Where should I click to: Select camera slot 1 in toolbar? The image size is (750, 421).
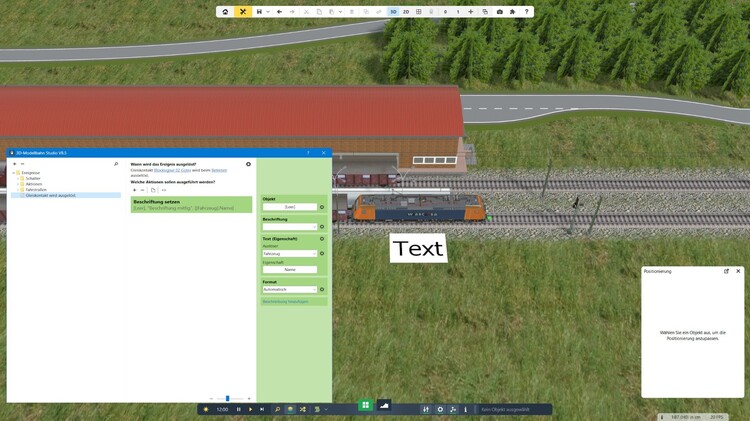click(x=458, y=11)
